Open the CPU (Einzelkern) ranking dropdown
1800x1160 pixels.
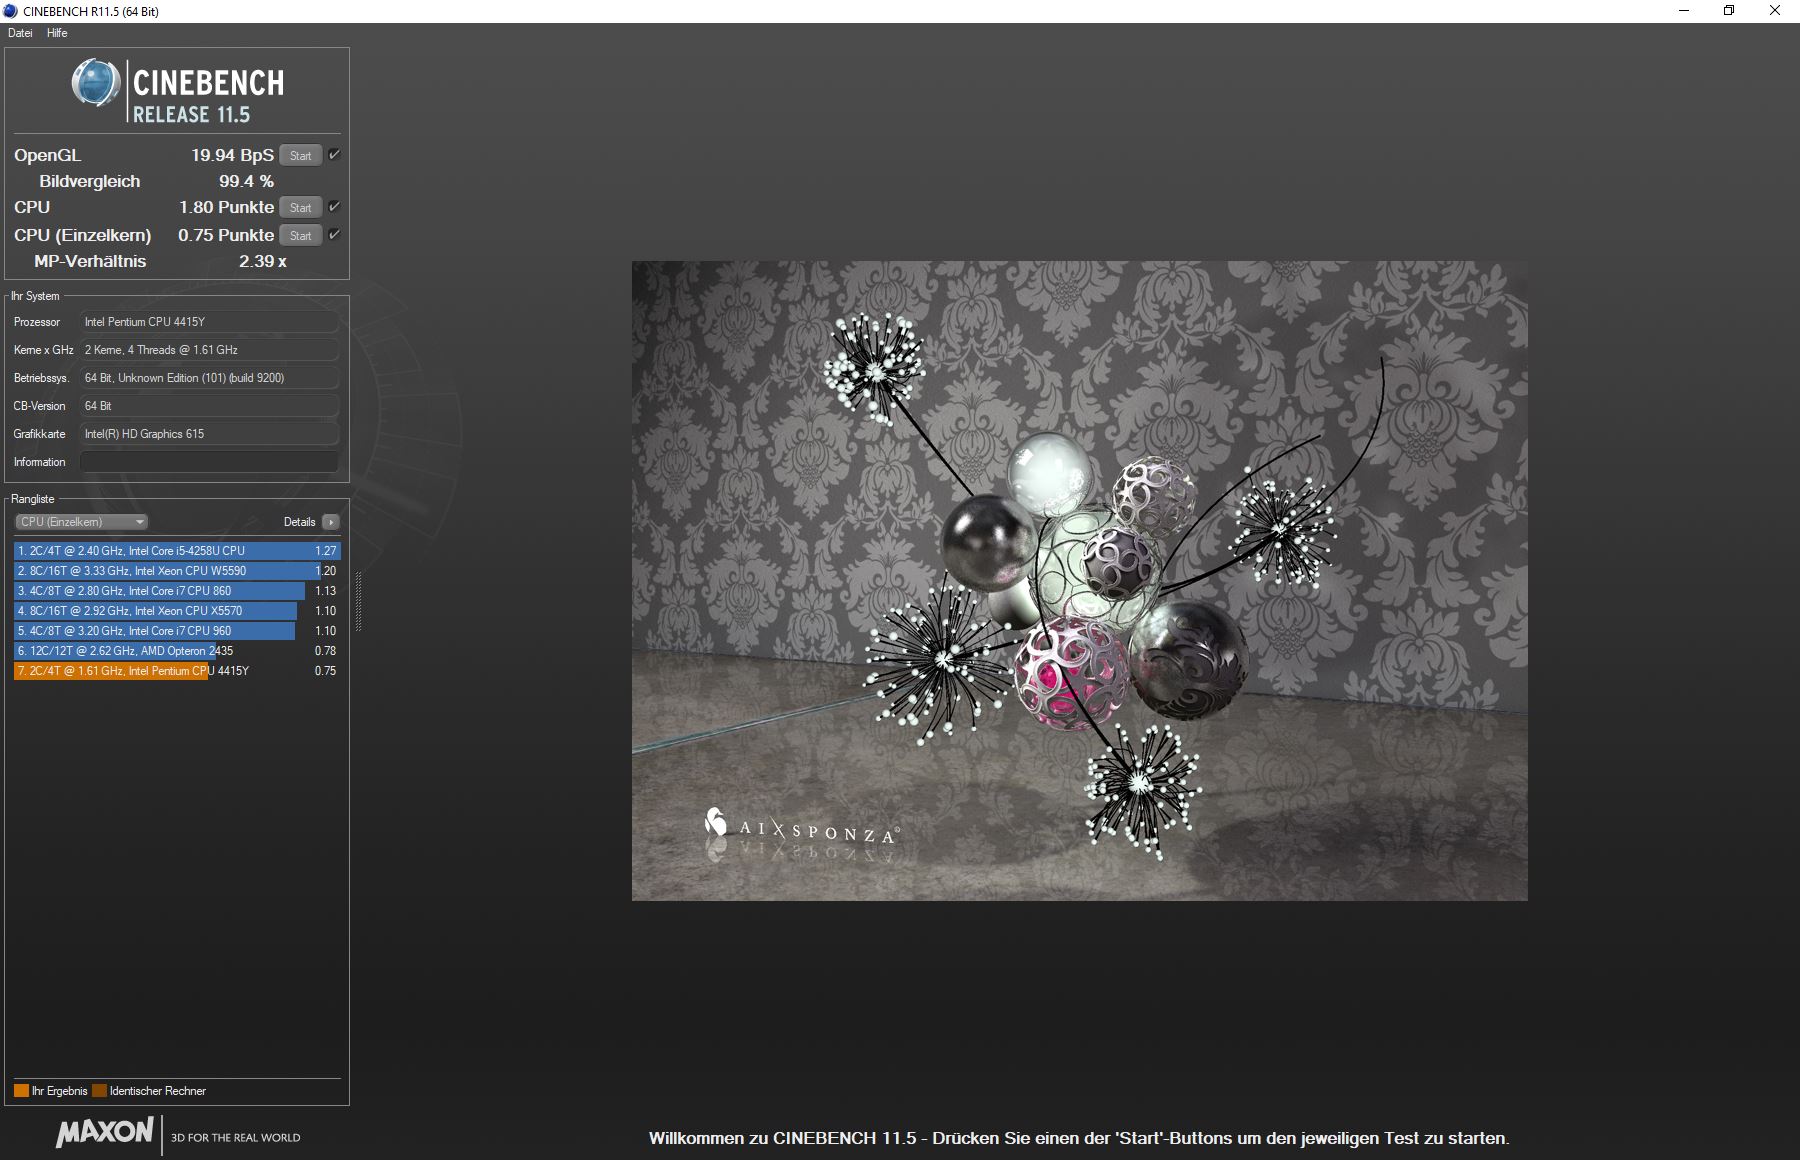[x=82, y=522]
